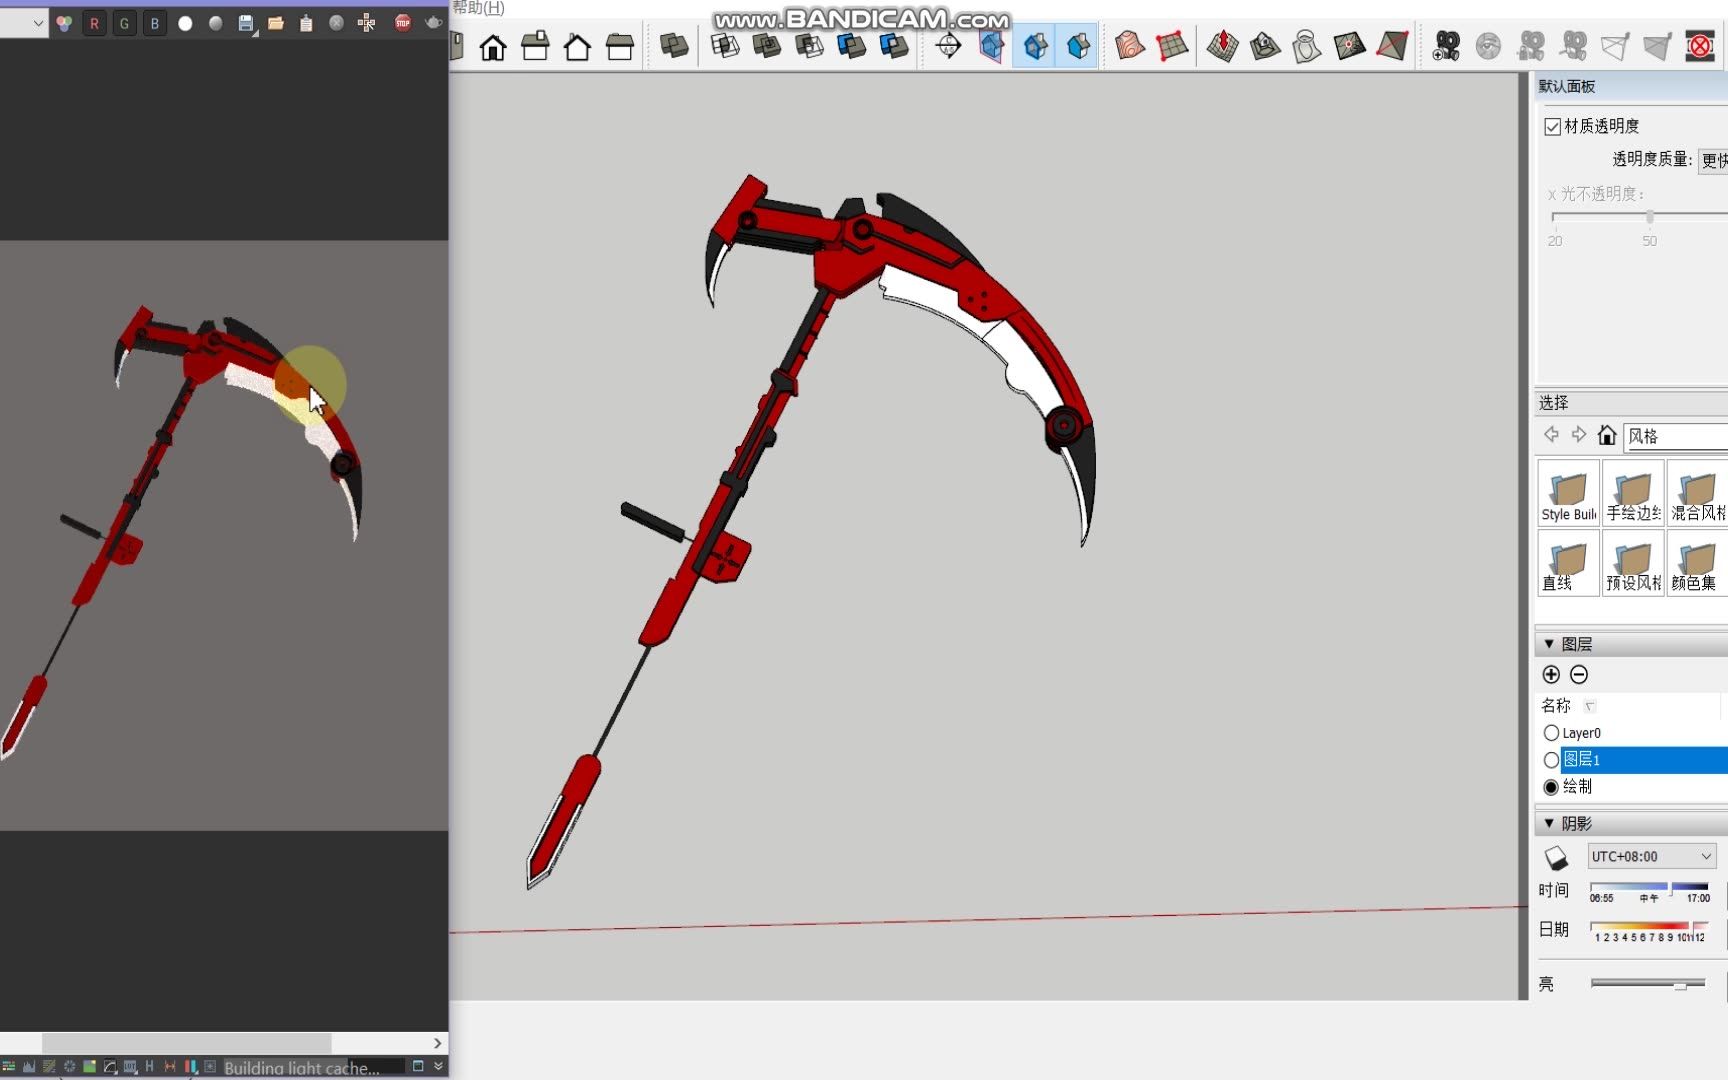The width and height of the screenshot is (1728, 1080).
Task: Save the rendered image in frame buffer
Action: pyautogui.click(x=246, y=23)
